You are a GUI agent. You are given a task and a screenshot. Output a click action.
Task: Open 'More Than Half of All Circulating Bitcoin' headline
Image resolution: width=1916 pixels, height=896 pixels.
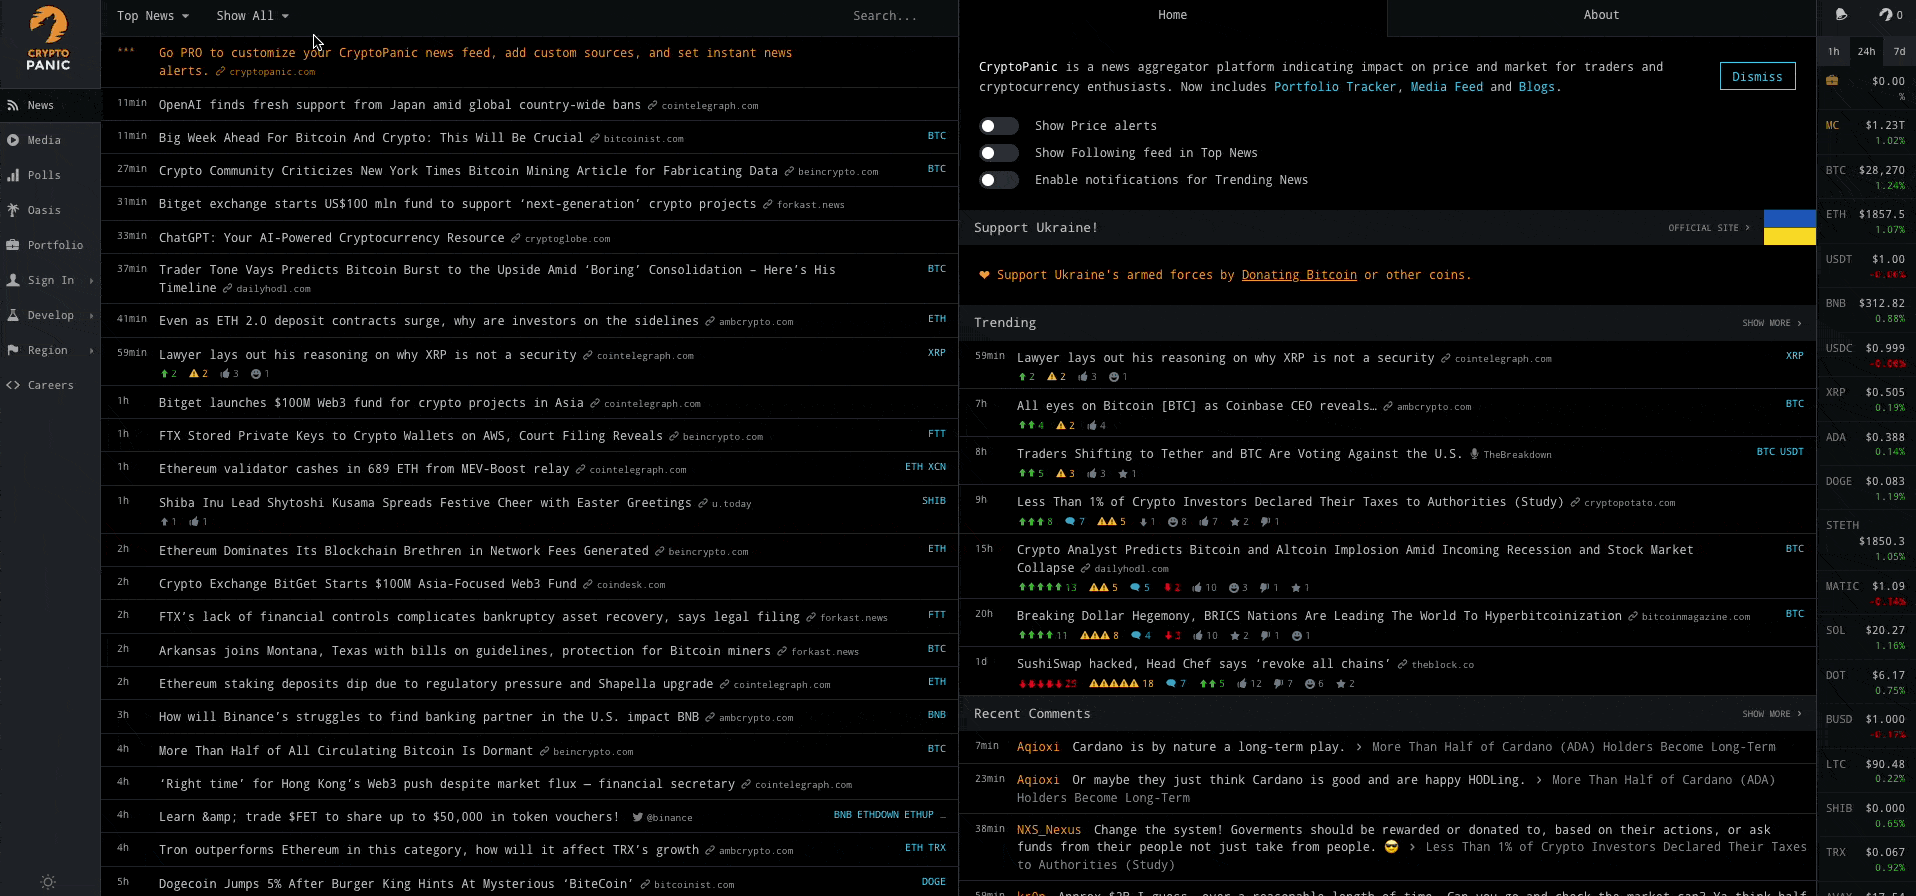click(x=345, y=751)
